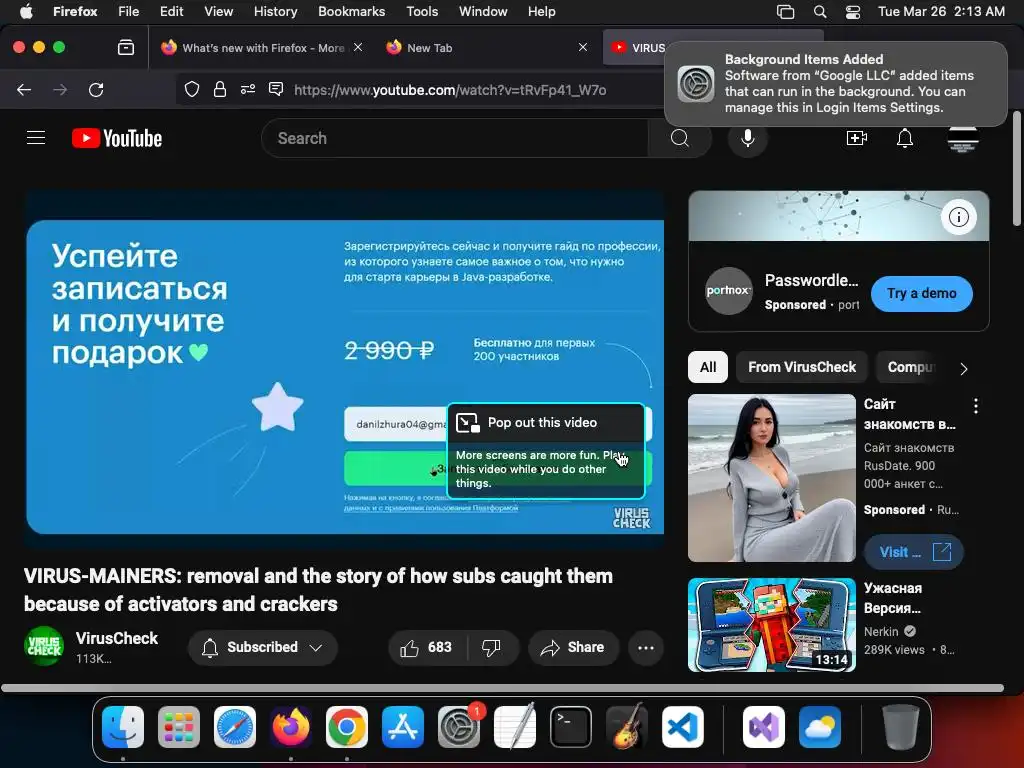Click the auto-translate/caption icon in address bar
The image size is (1024, 768).
(276, 89)
